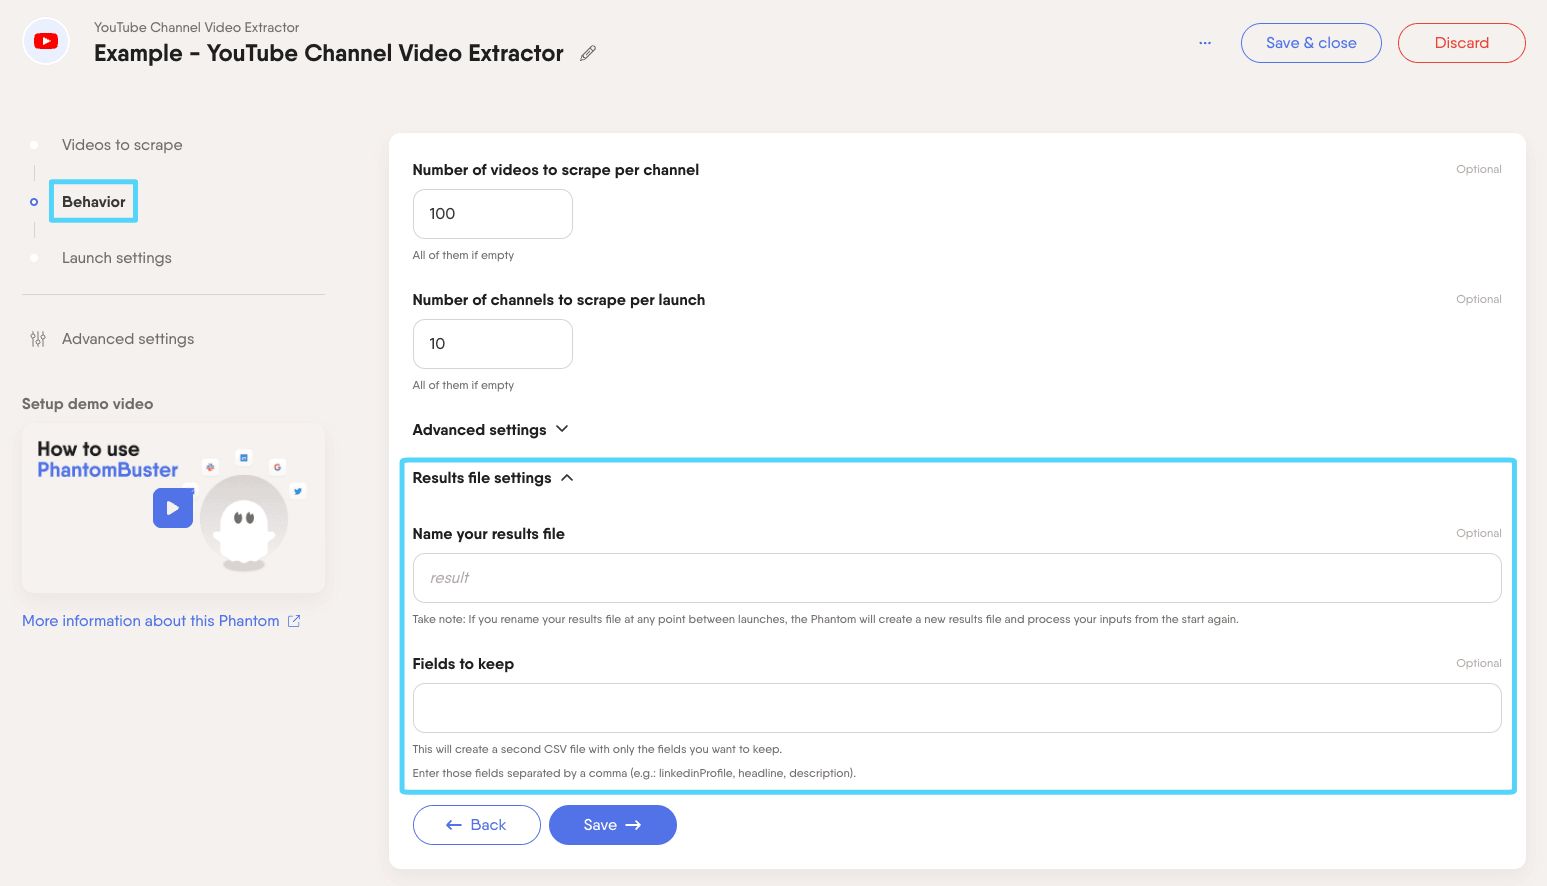1547x886 pixels.
Task: Go to Videos to scrape step
Action: point(122,145)
